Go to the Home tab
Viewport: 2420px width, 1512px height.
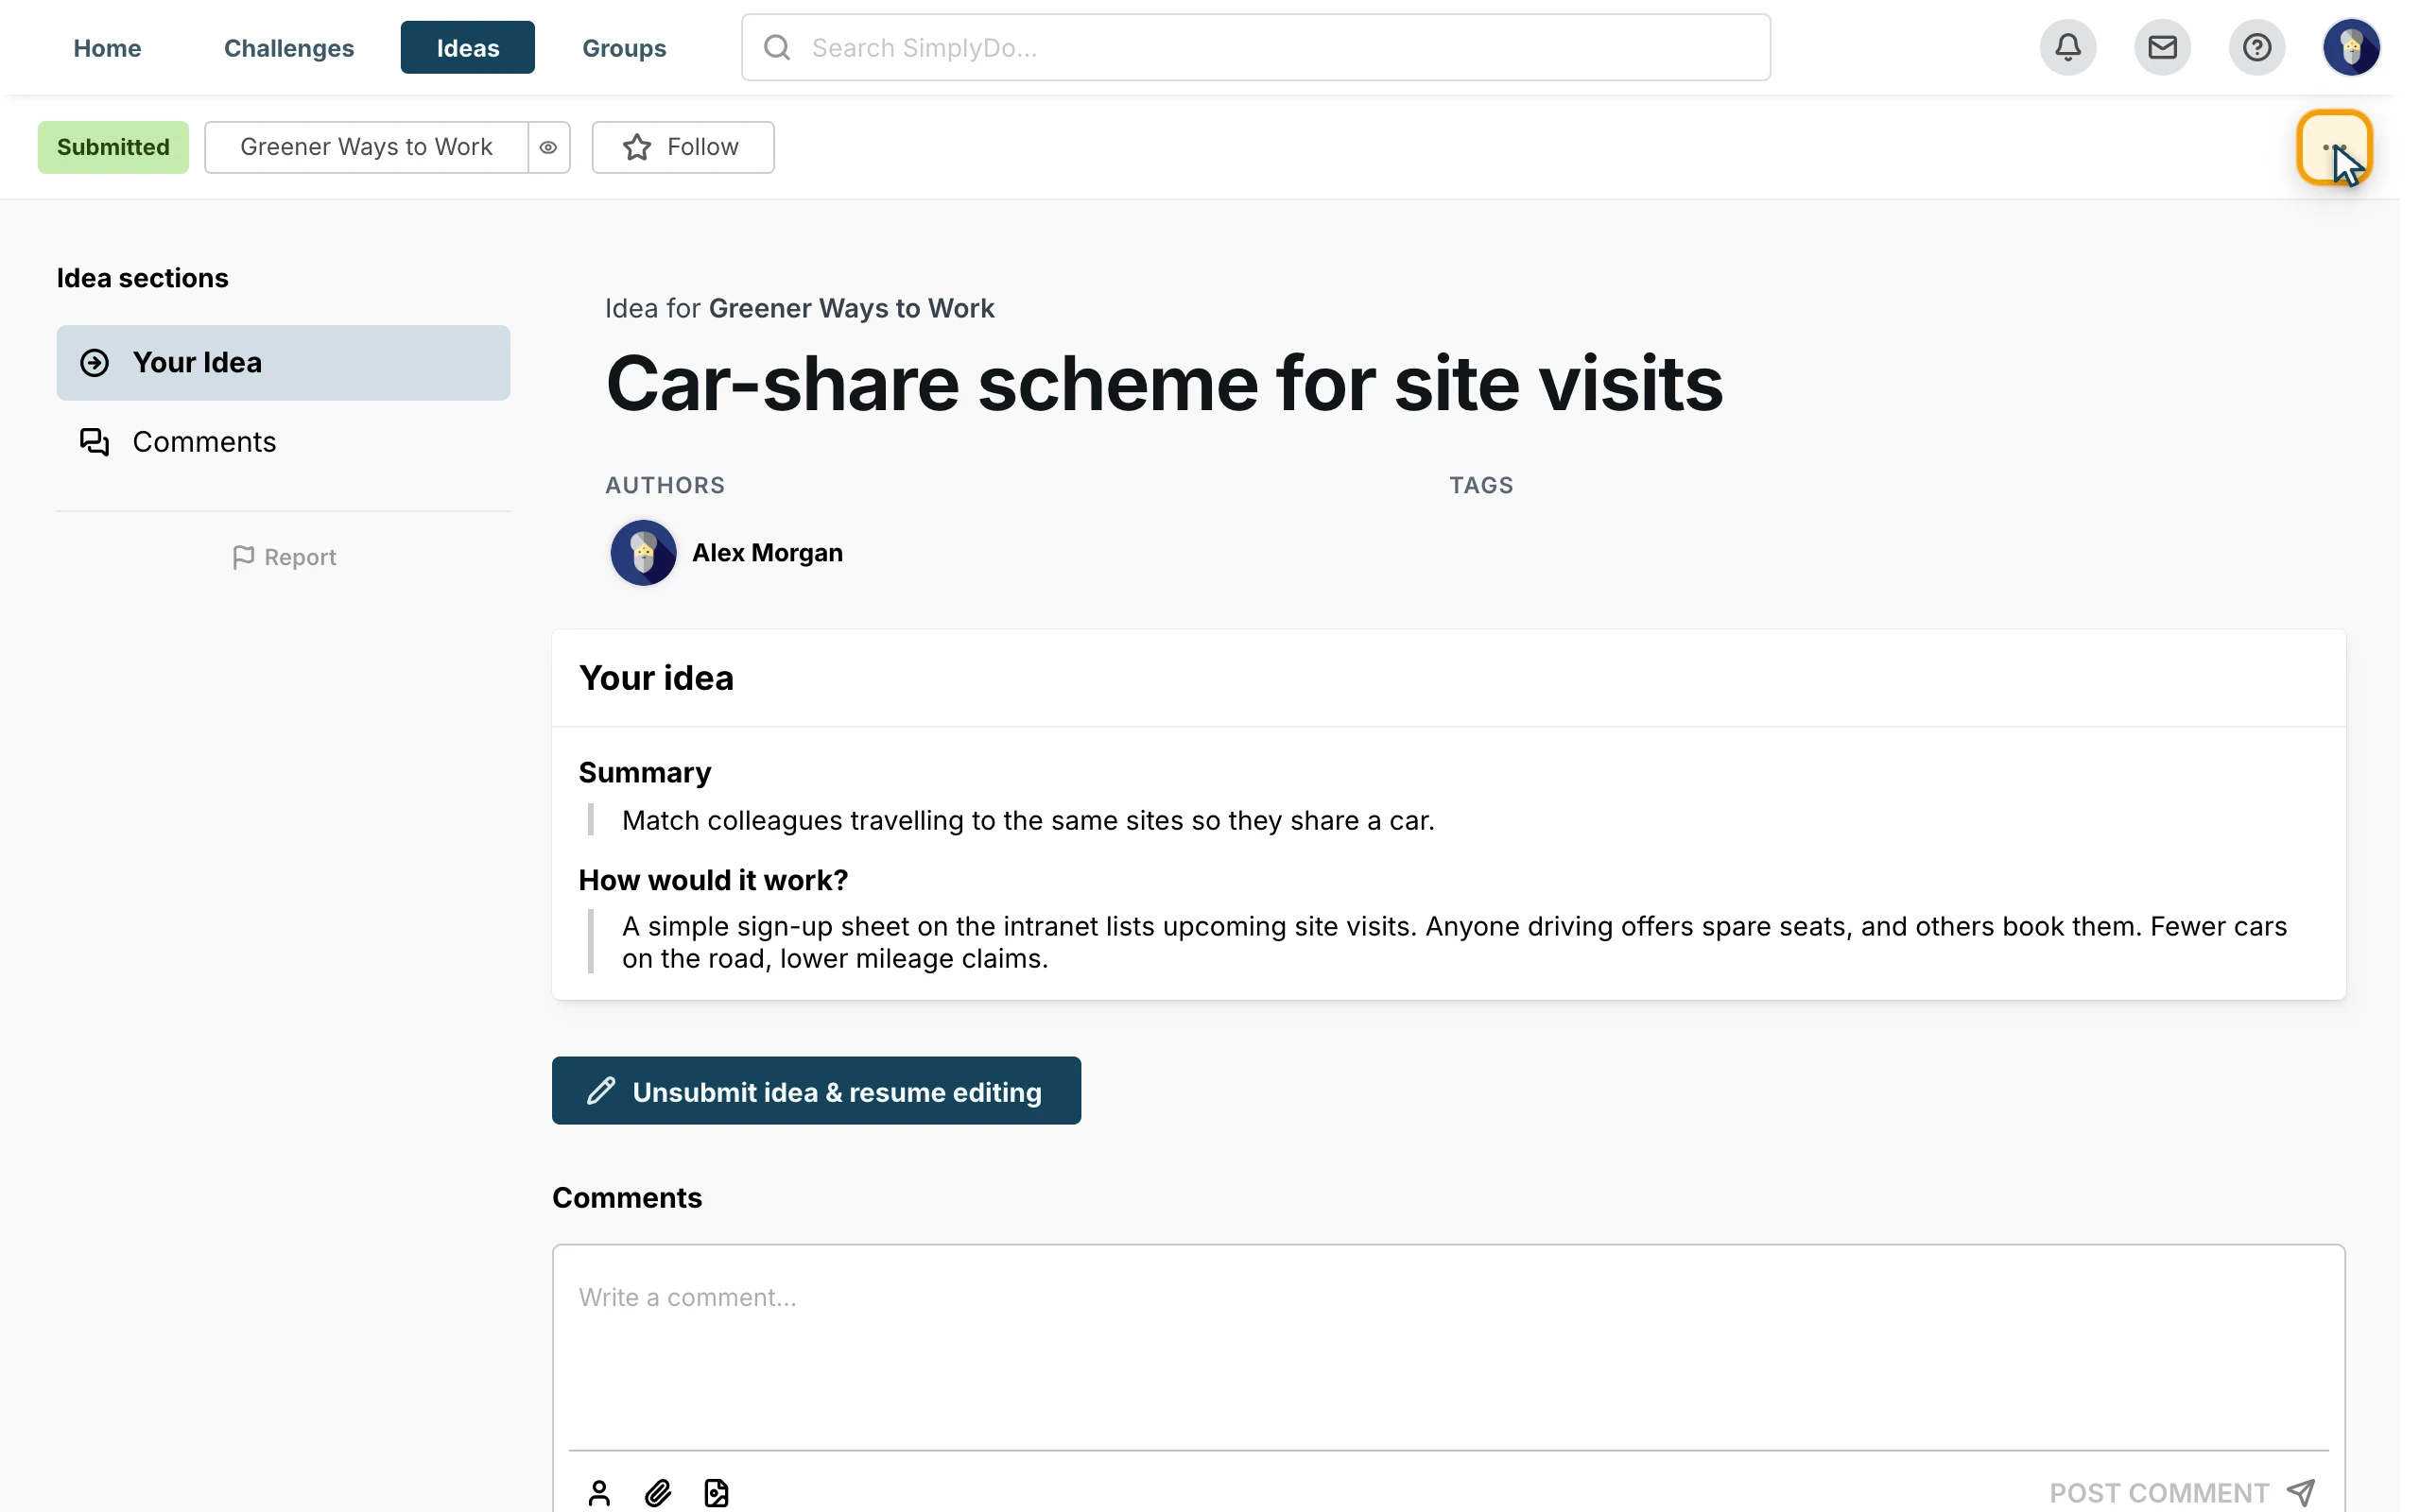pos(107,47)
